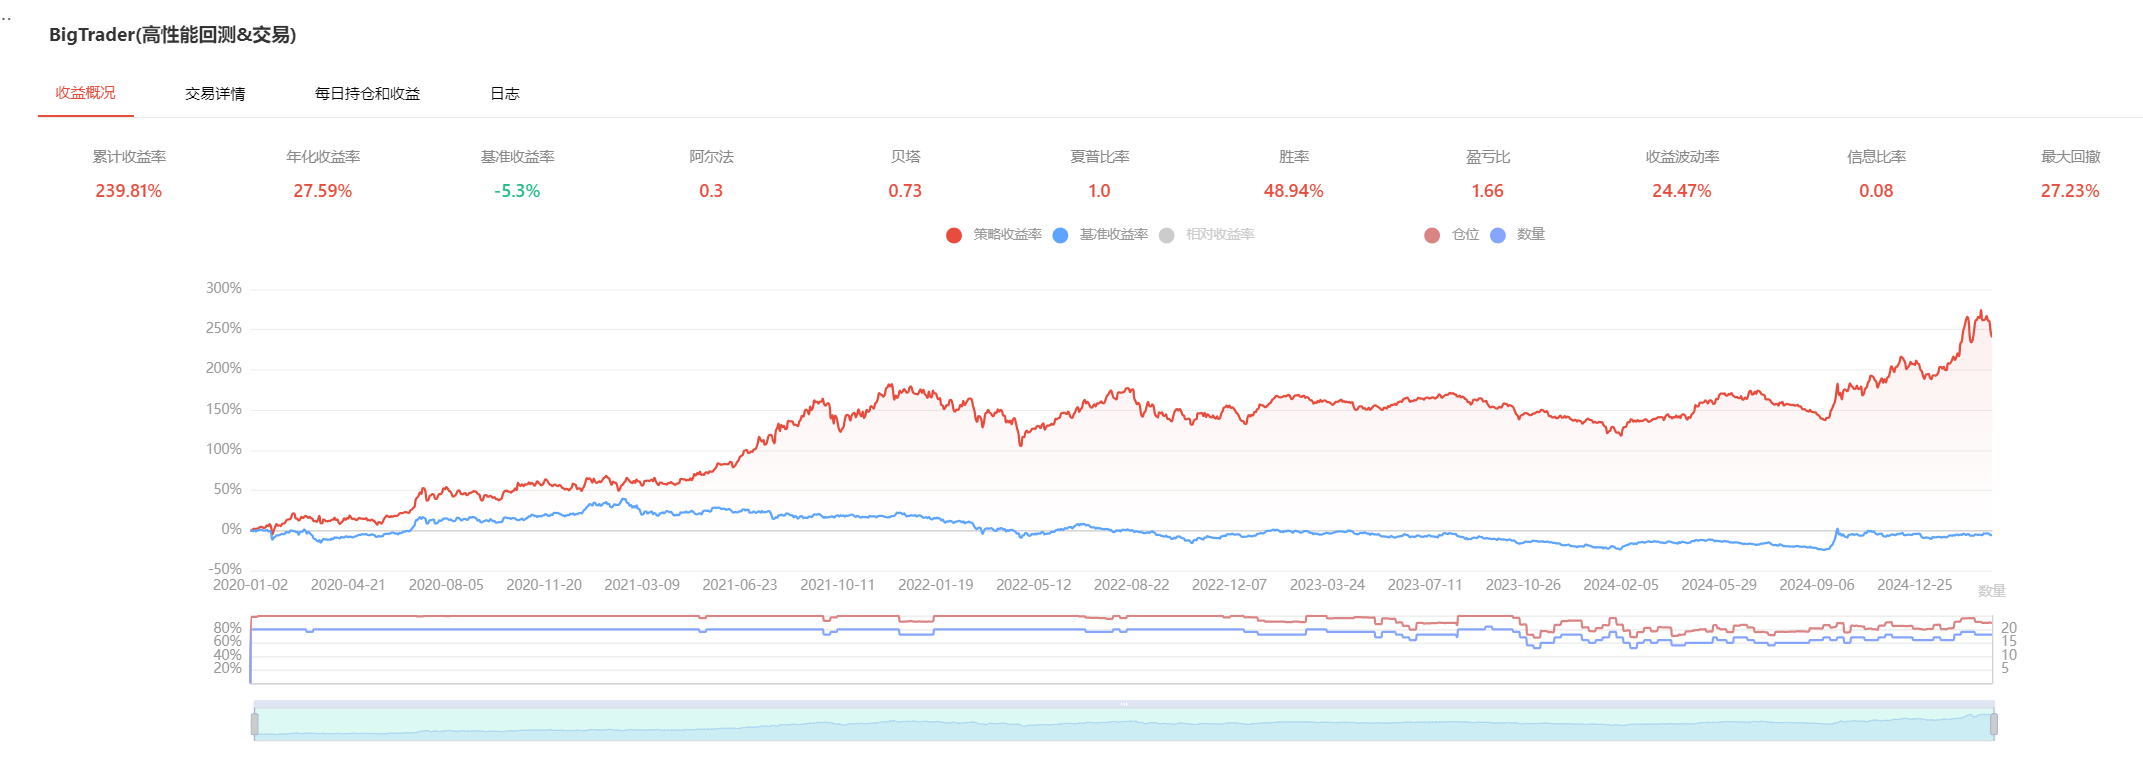
Task: Click the 最大回撤 value 27.23%
Action: click(x=2070, y=191)
